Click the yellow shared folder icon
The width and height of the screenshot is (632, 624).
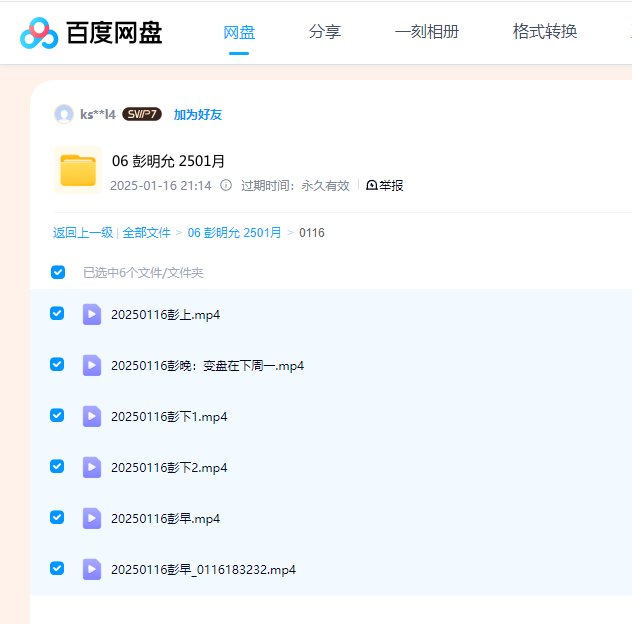click(x=78, y=170)
